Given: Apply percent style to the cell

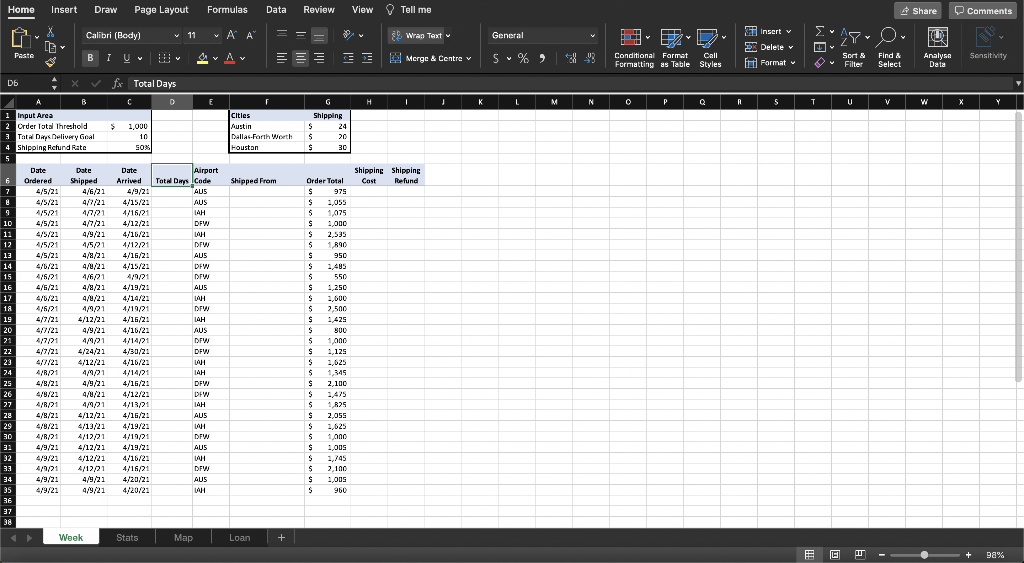Looking at the screenshot, I should [x=524, y=59].
